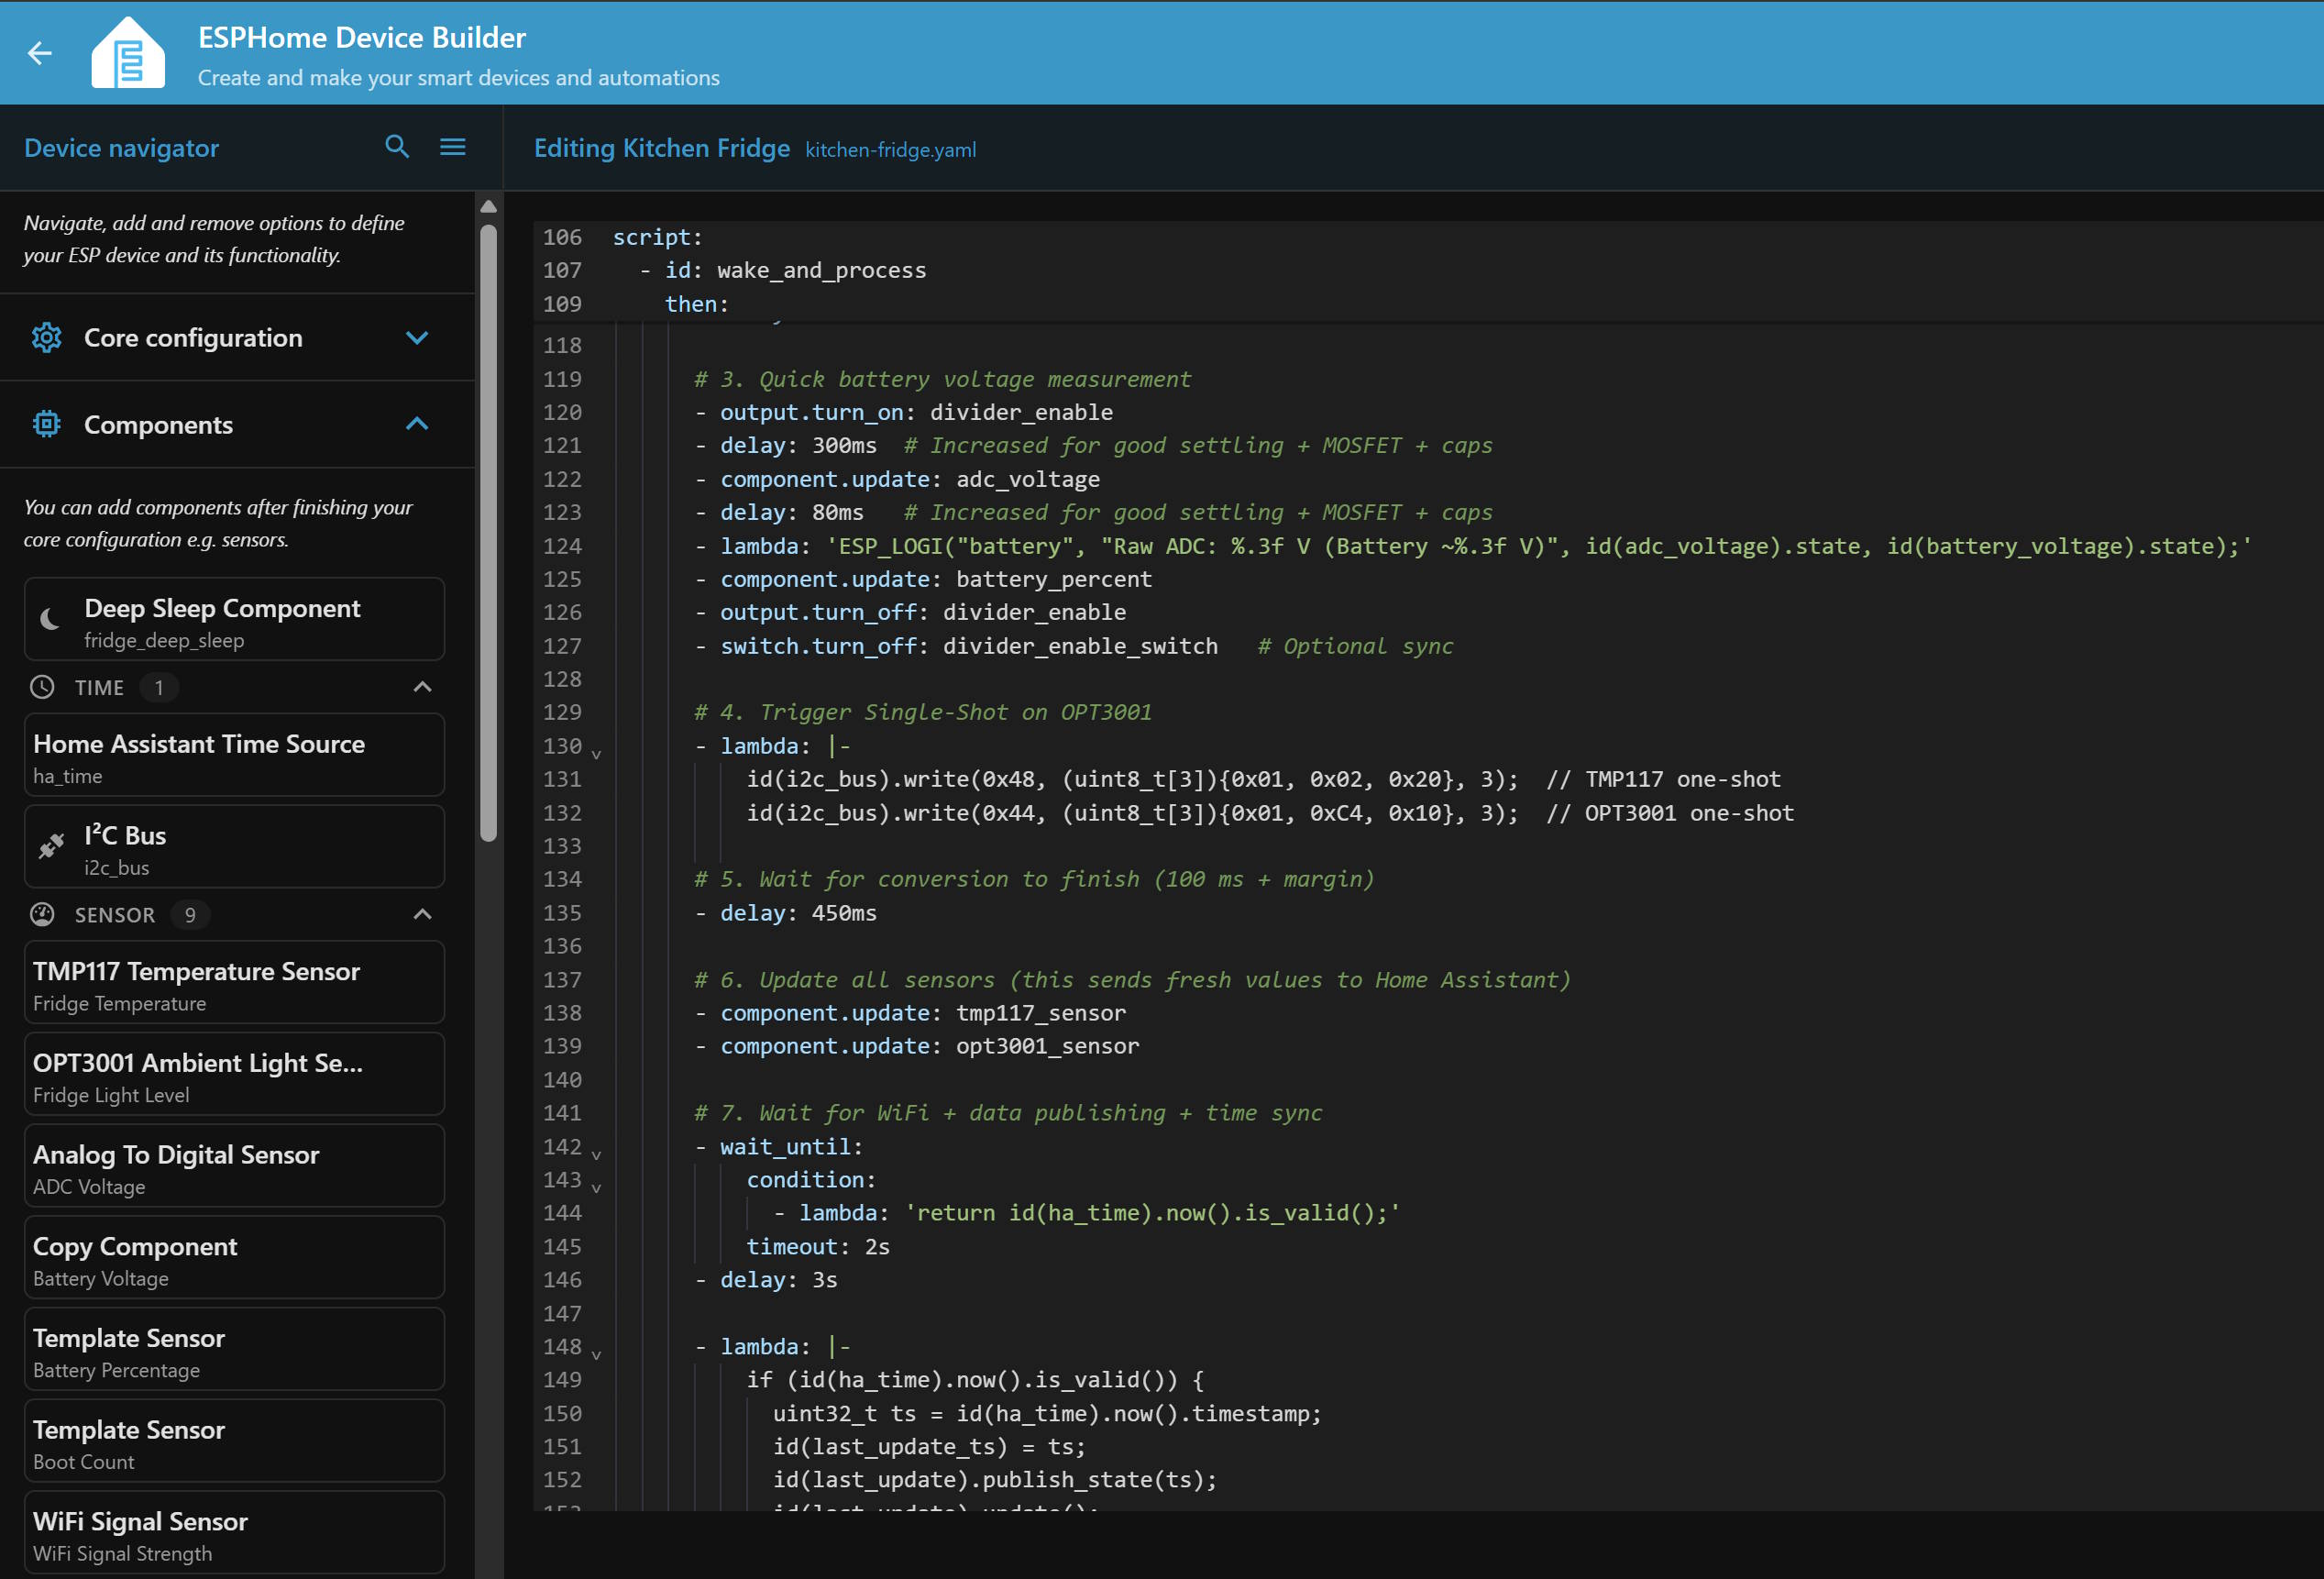Open the WiFi Signal Sensor card
Image resolution: width=2324 pixels, height=1579 pixels.
point(234,1533)
